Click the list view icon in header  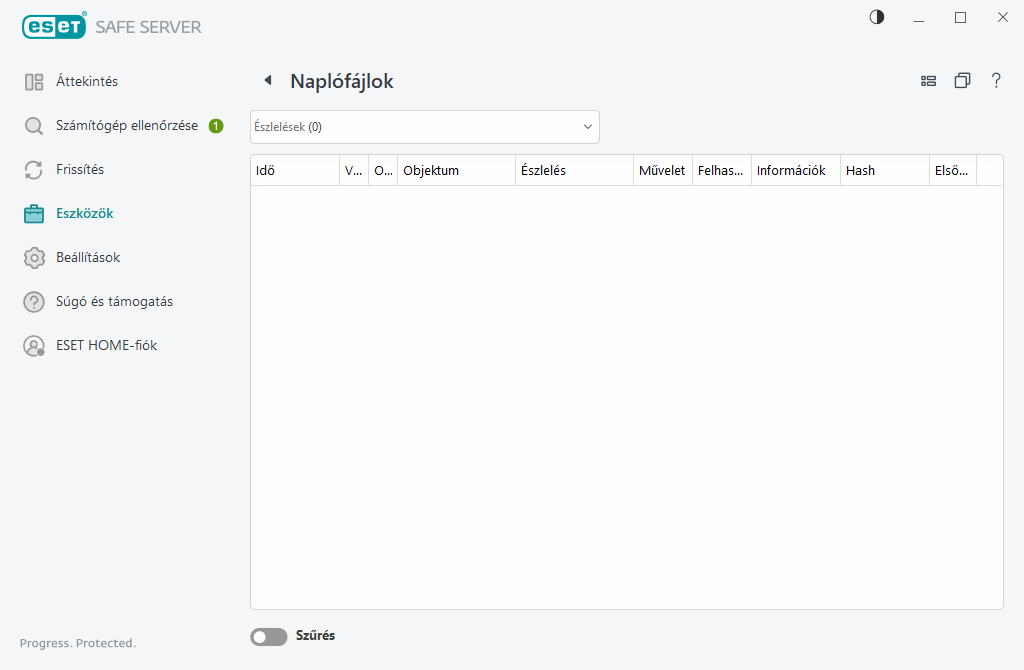coord(928,81)
